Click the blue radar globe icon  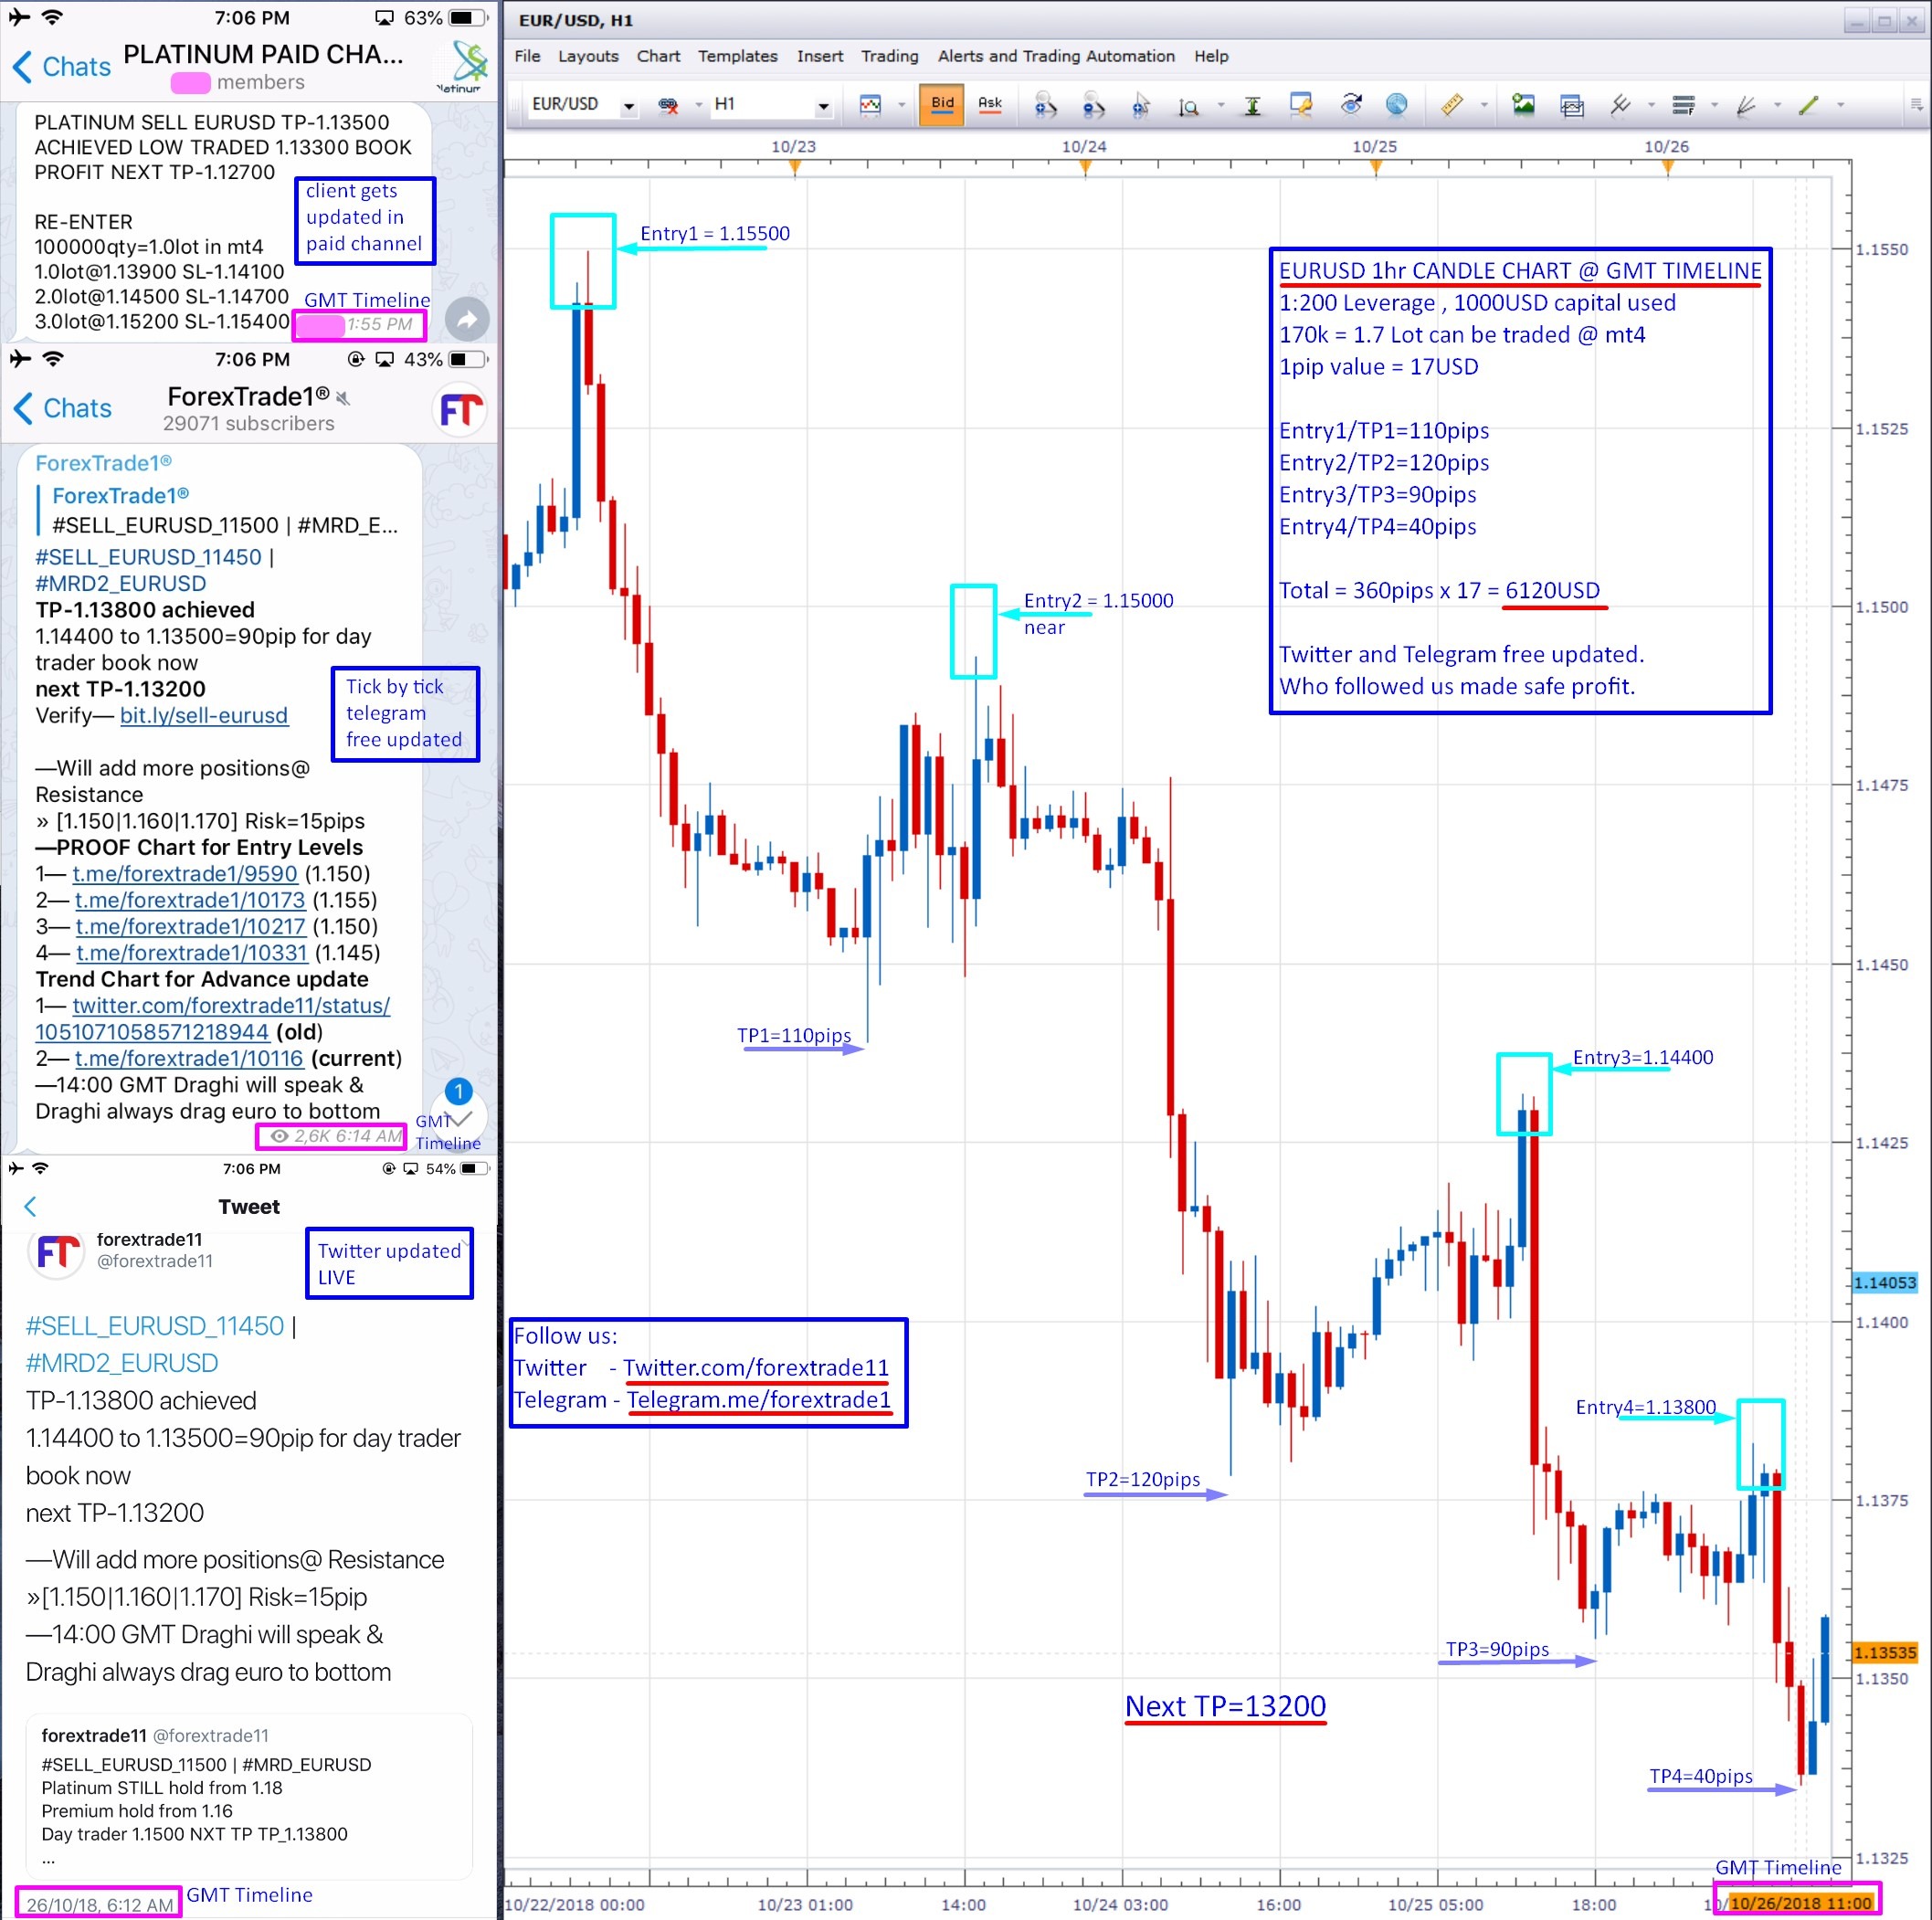tap(1397, 104)
